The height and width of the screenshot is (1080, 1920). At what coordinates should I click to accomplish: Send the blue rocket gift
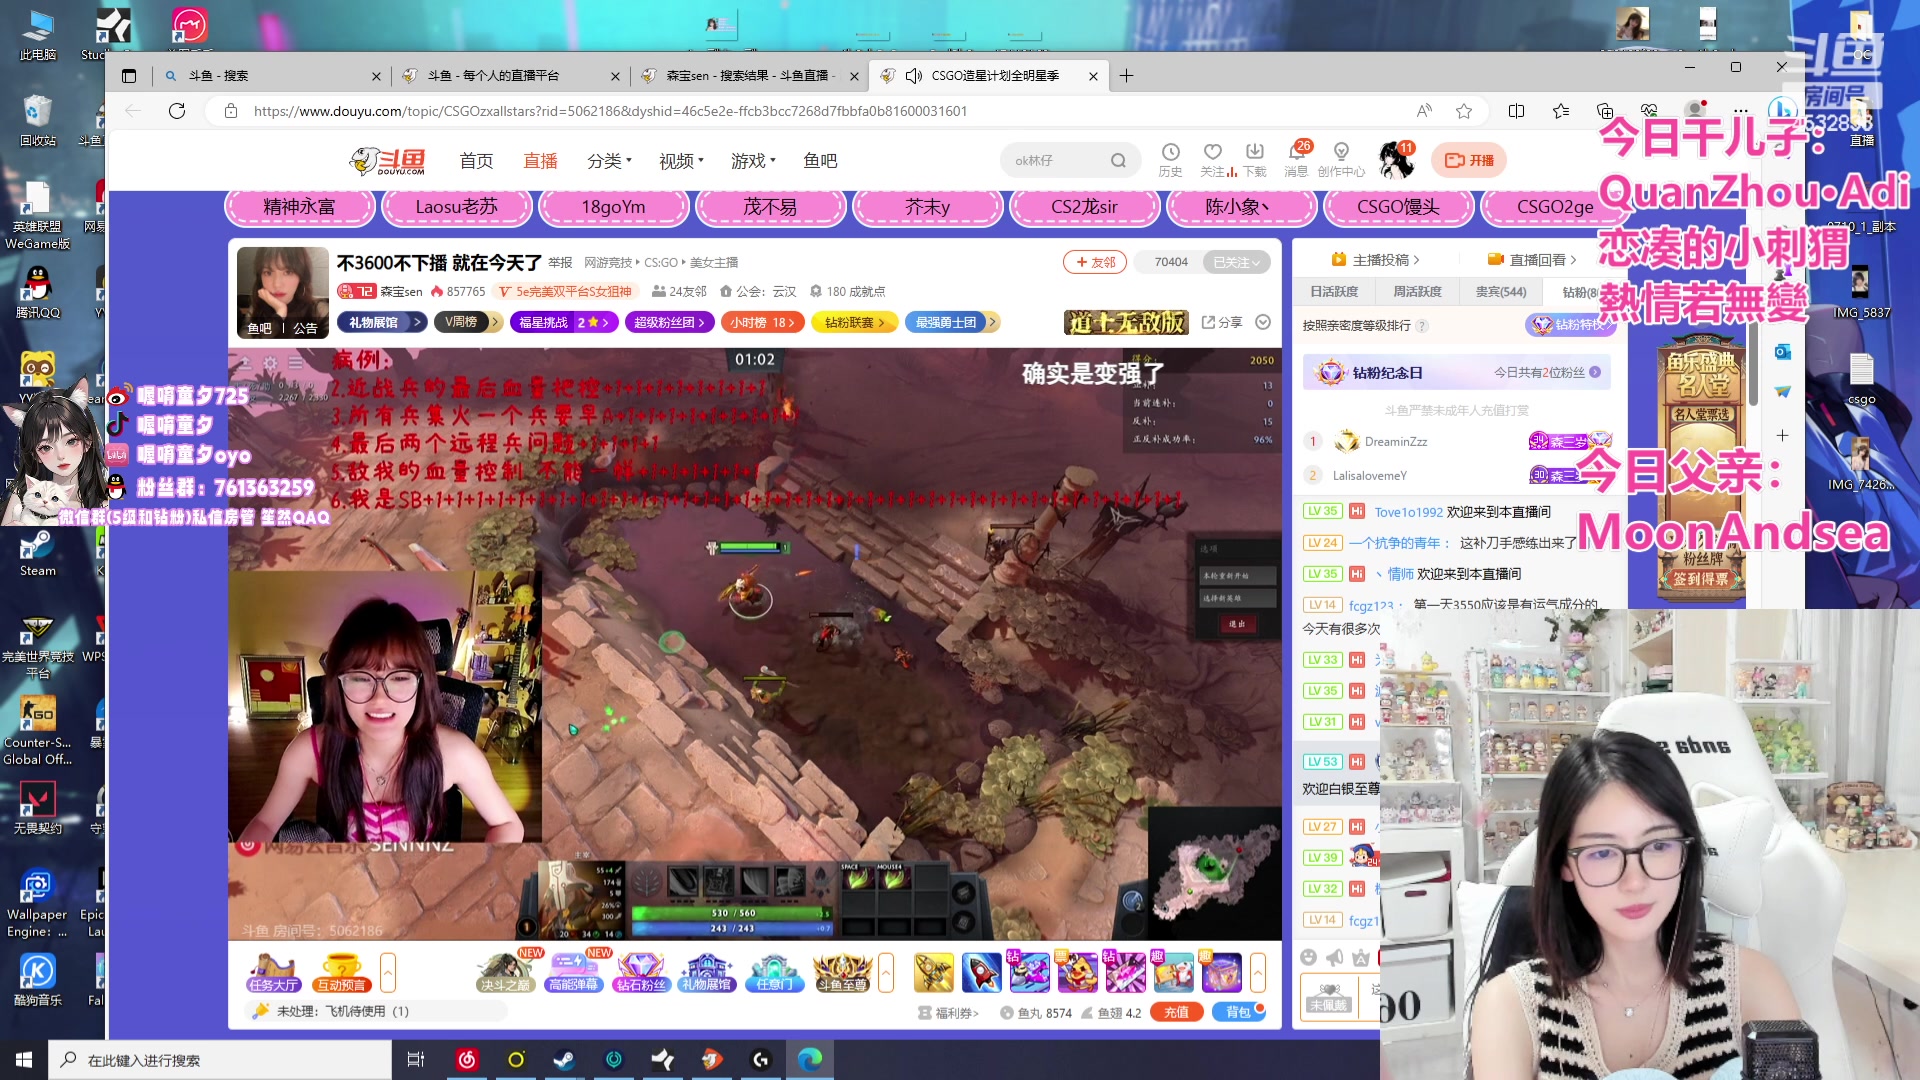point(981,973)
